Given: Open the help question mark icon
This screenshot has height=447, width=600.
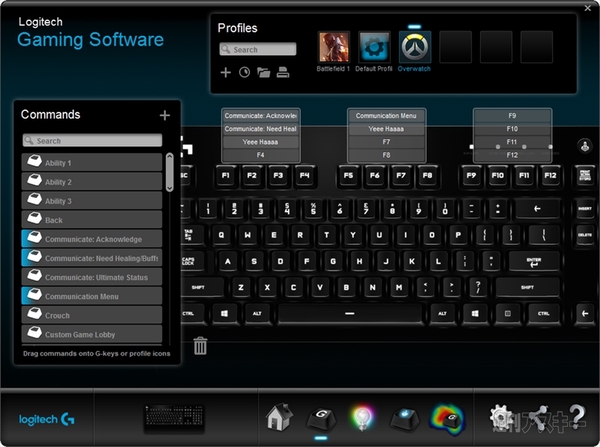Looking at the screenshot, I should click(x=577, y=417).
